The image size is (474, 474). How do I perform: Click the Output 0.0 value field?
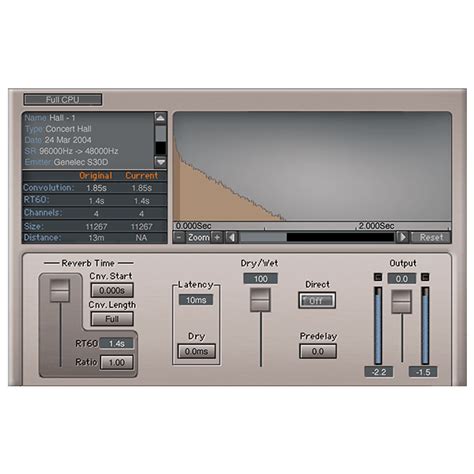tap(402, 279)
